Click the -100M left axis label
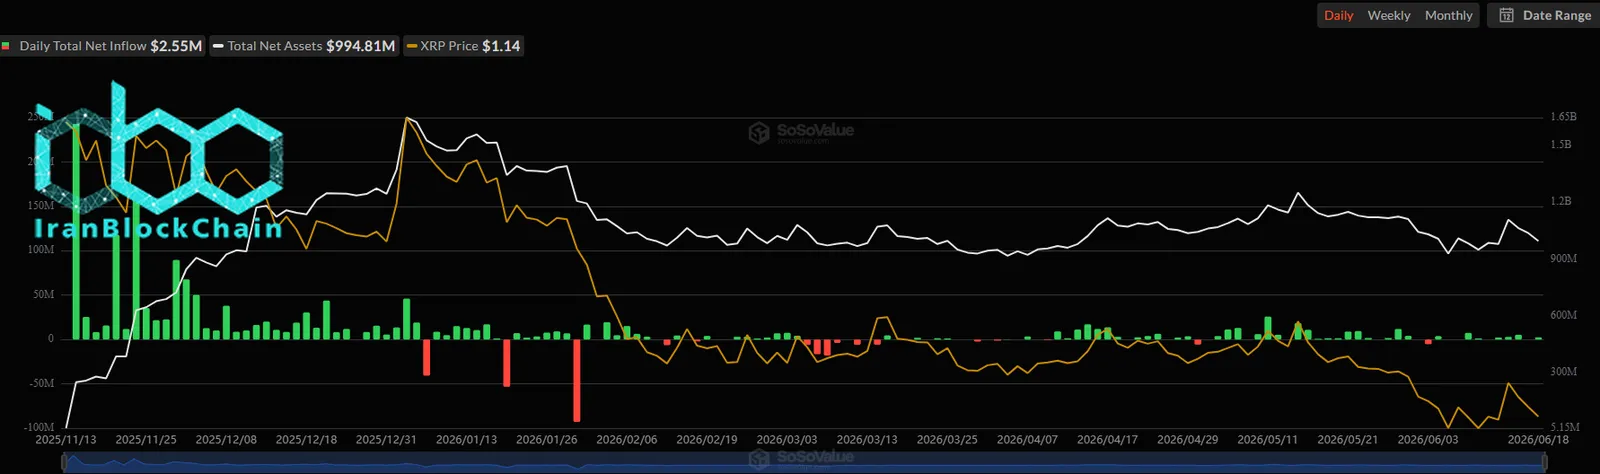This screenshot has width=1600, height=474. click(39, 427)
